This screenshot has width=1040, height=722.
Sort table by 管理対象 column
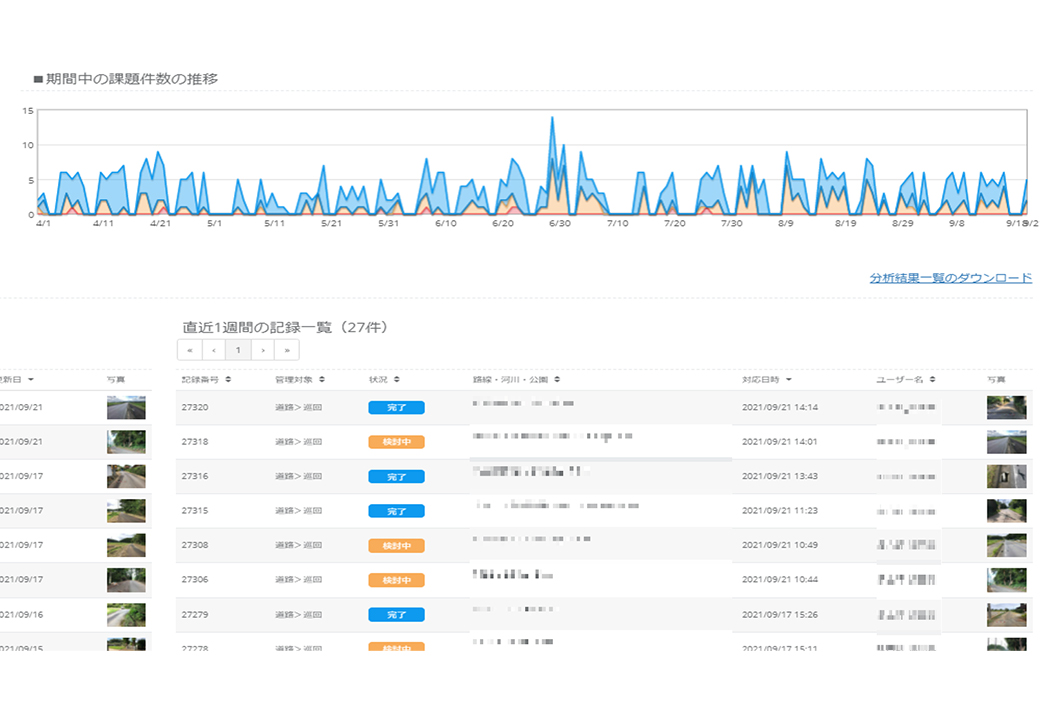tap(300, 380)
